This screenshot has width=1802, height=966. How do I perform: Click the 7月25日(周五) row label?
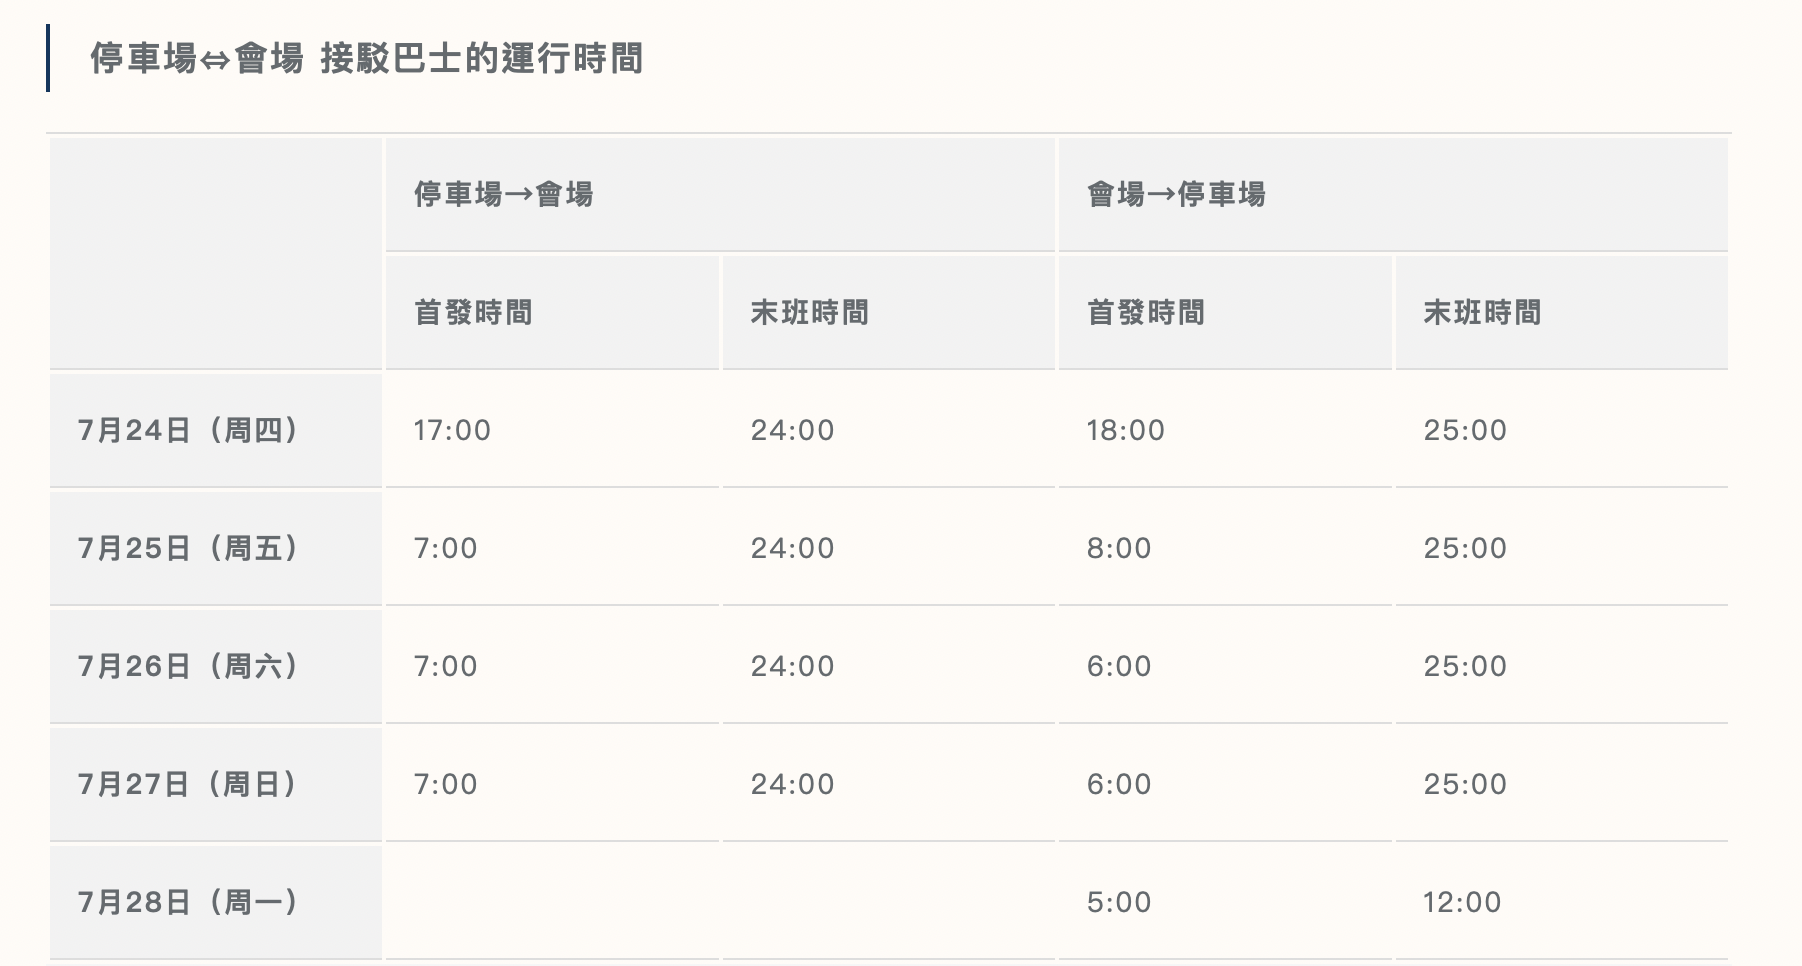click(x=188, y=549)
